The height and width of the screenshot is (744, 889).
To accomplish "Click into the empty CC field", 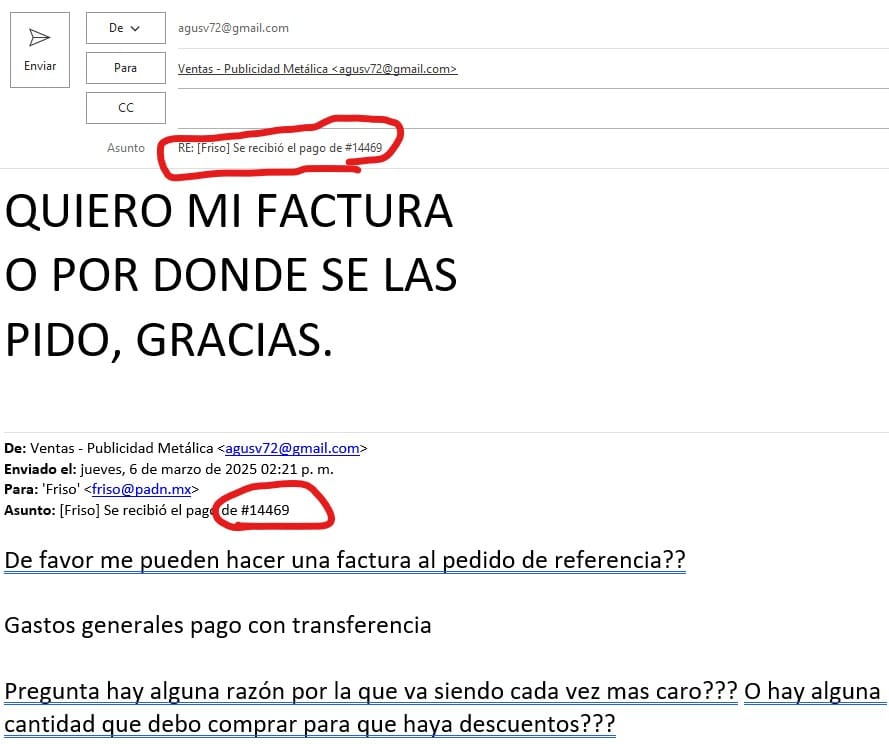I will click(x=533, y=108).
